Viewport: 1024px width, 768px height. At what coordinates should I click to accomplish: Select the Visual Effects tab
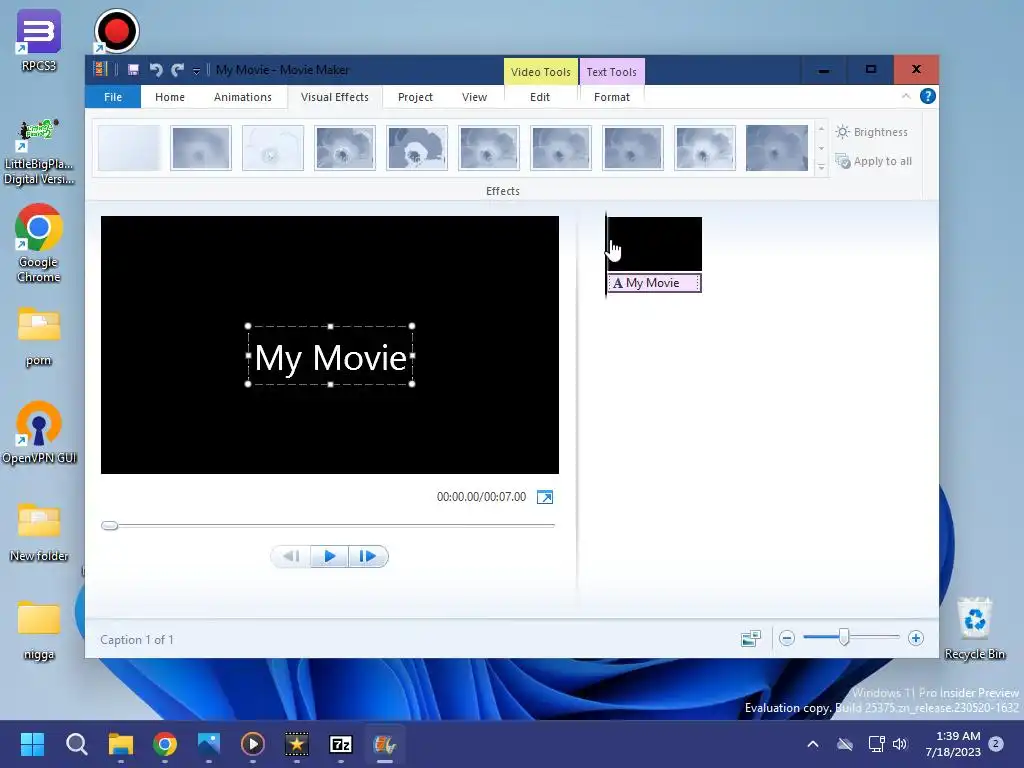334,97
